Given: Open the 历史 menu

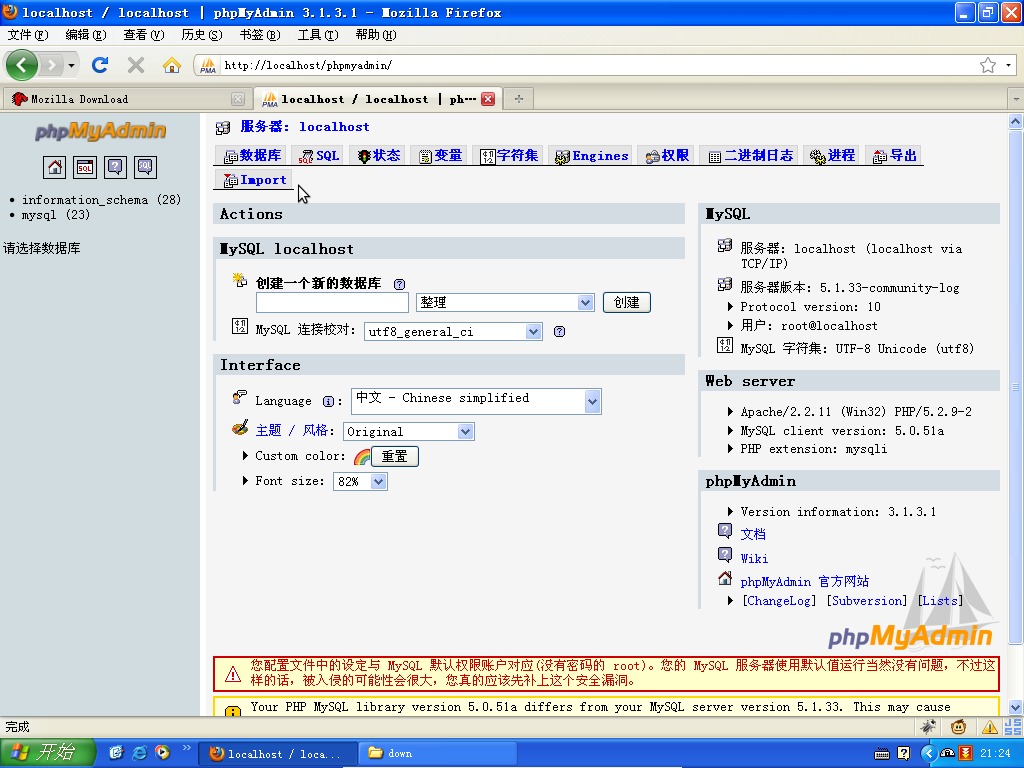Looking at the screenshot, I should point(202,35).
